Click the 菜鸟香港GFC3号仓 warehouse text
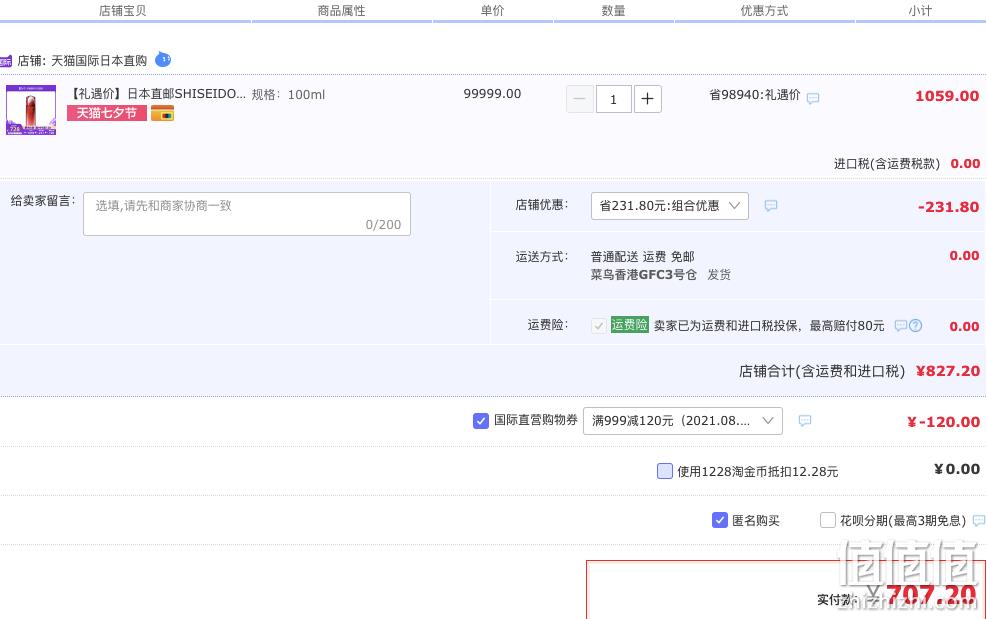987x619 pixels. (x=644, y=275)
